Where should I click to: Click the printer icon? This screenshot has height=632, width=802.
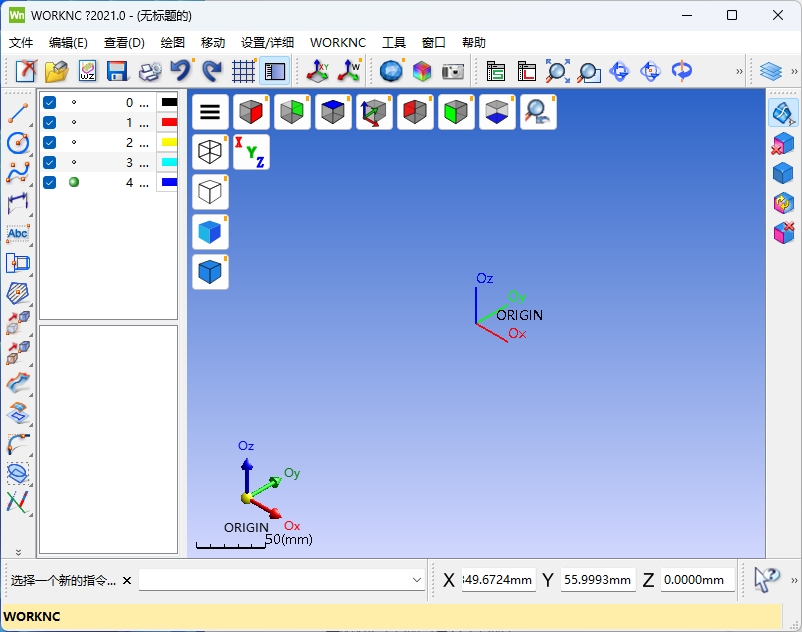click(x=149, y=71)
